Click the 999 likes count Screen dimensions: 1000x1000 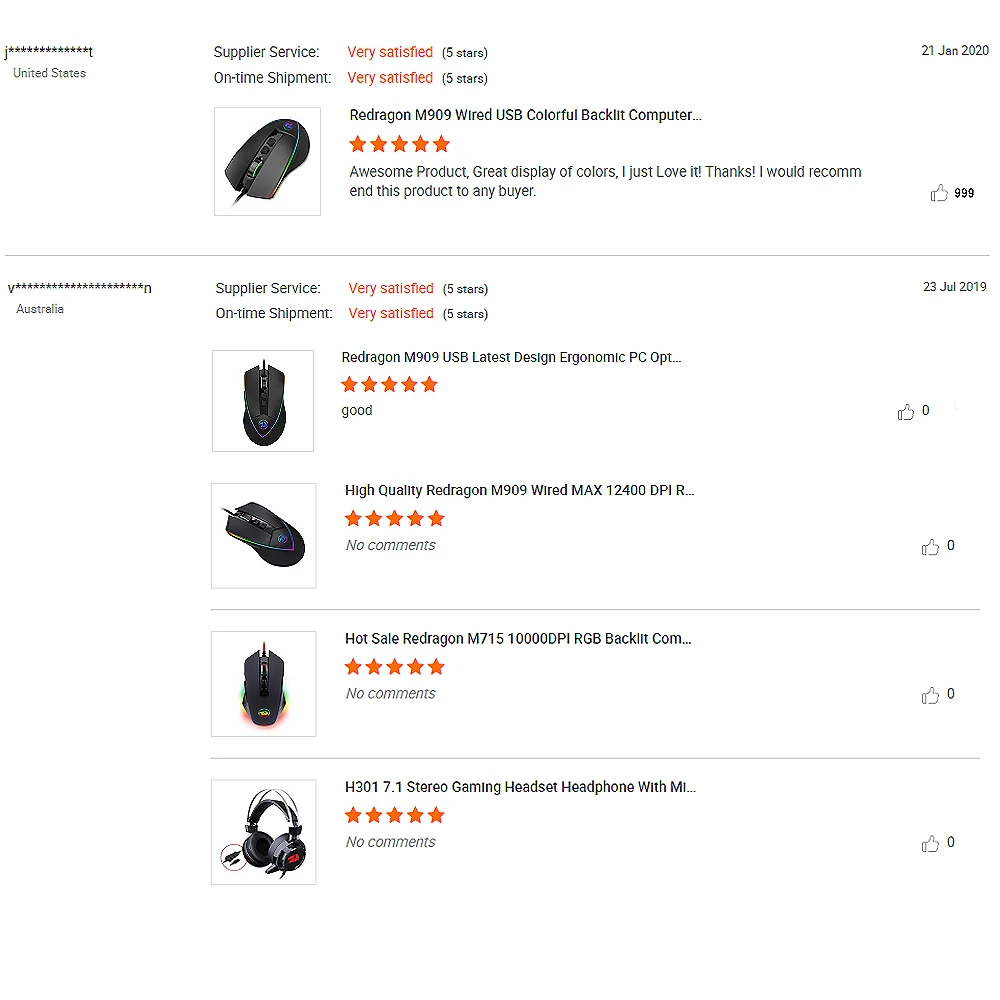point(964,193)
